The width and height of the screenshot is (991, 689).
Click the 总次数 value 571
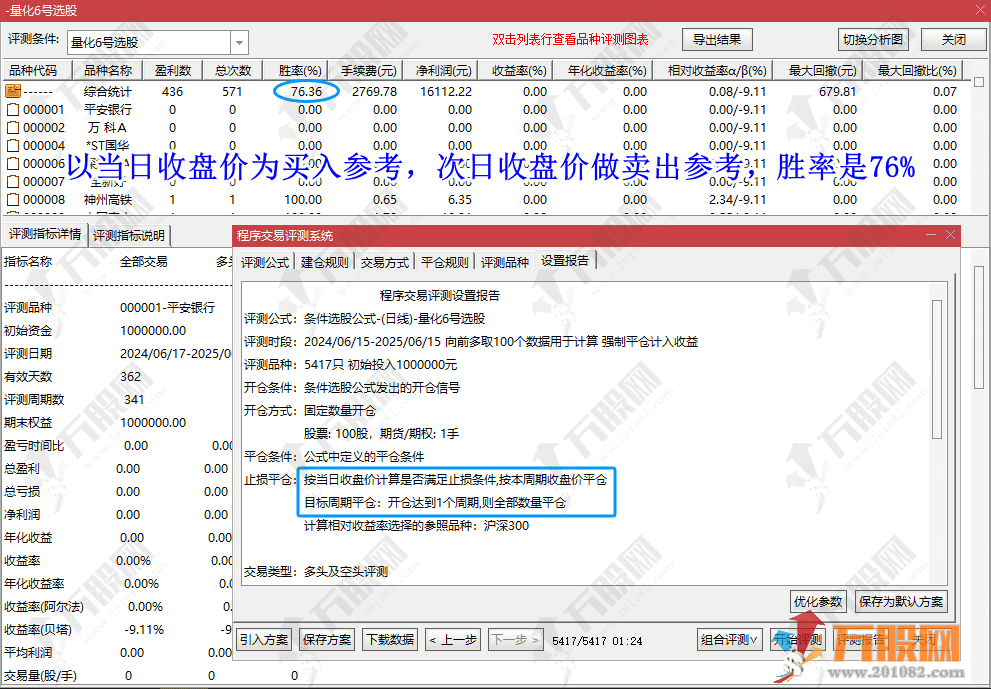click(x=232, y=92)
